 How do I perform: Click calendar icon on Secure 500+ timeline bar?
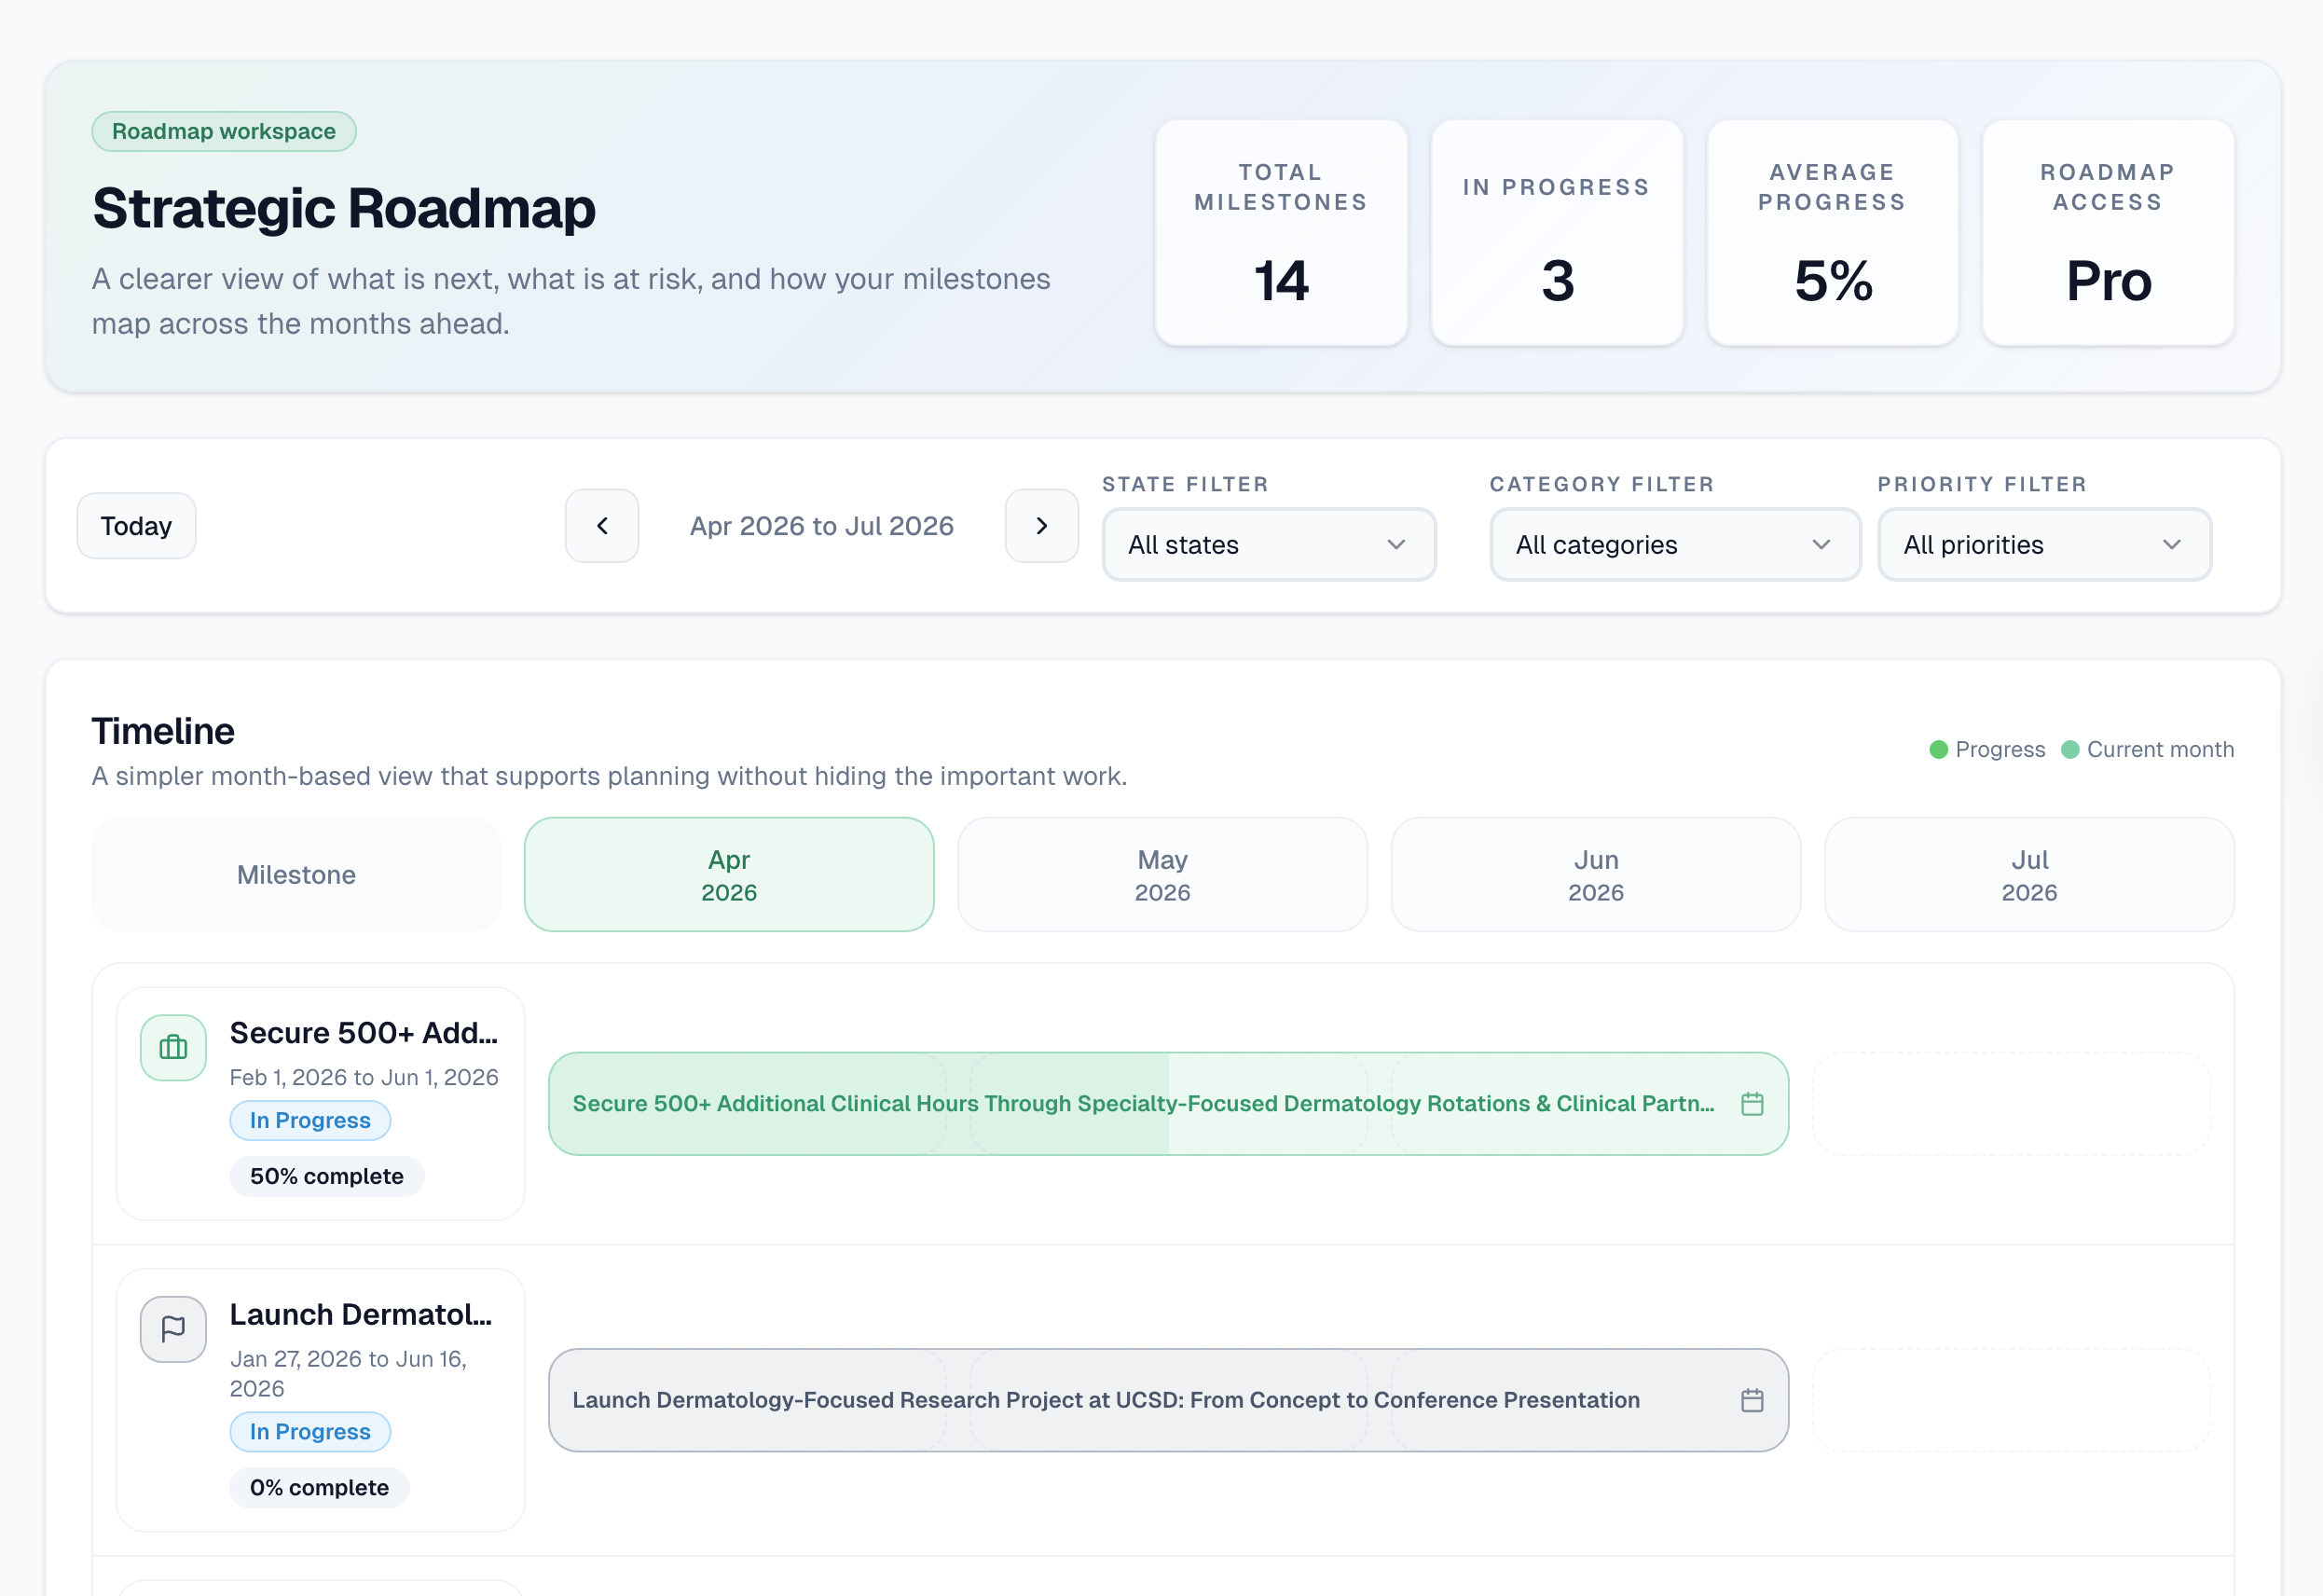coord(1752,1104)
